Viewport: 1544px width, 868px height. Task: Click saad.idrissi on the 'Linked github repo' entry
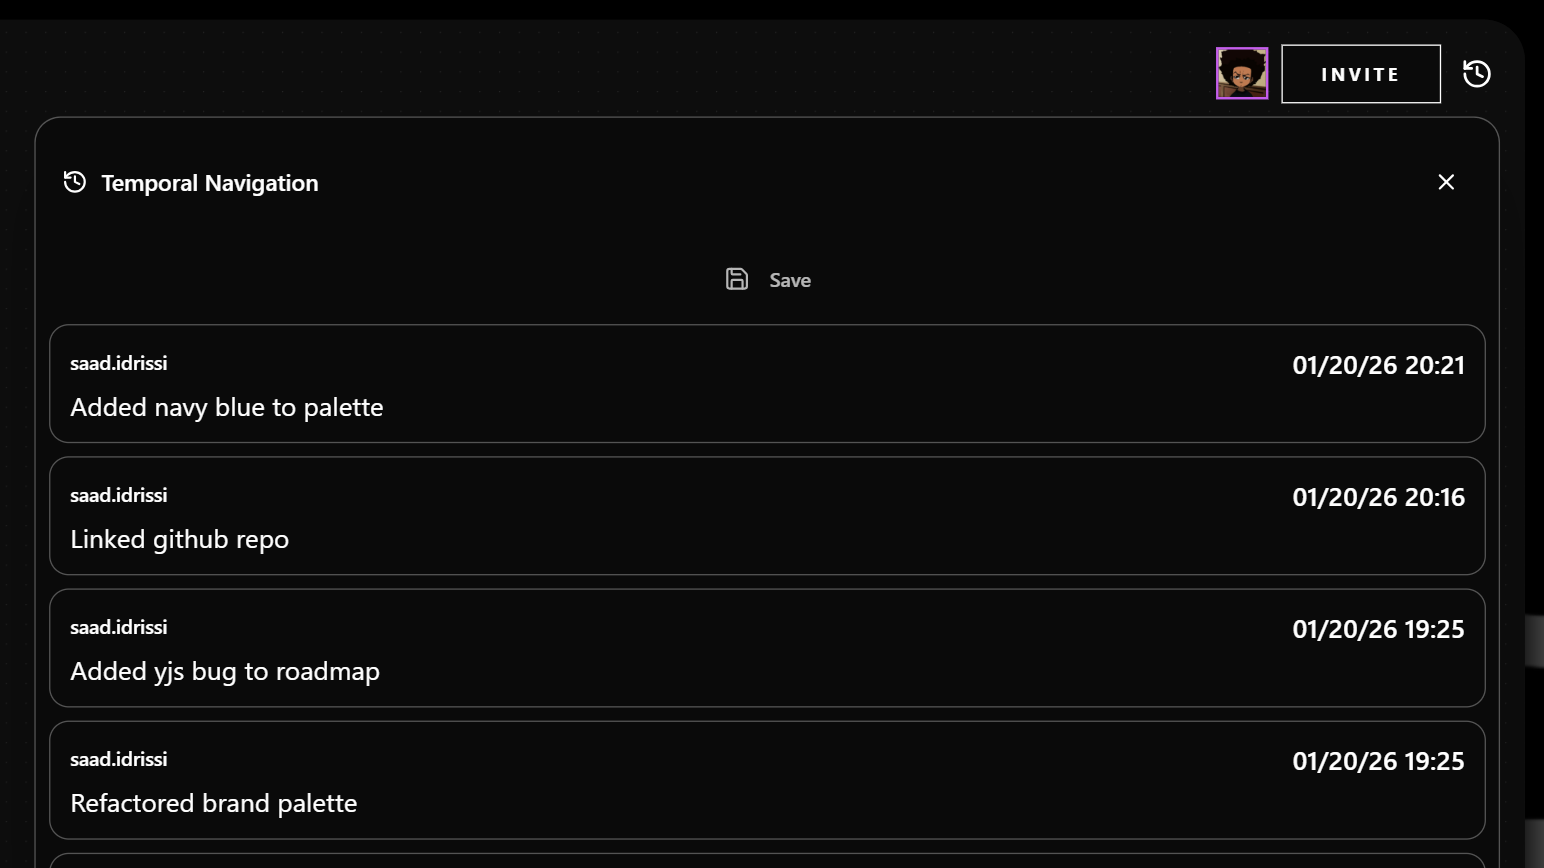point(118,494)
